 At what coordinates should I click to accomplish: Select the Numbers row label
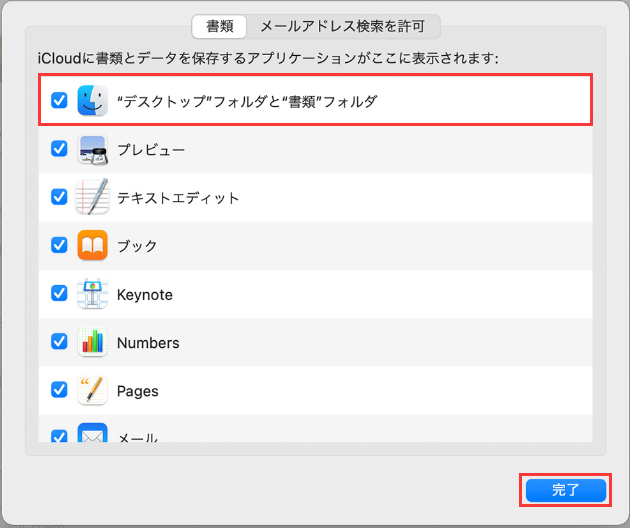point(148,343)
